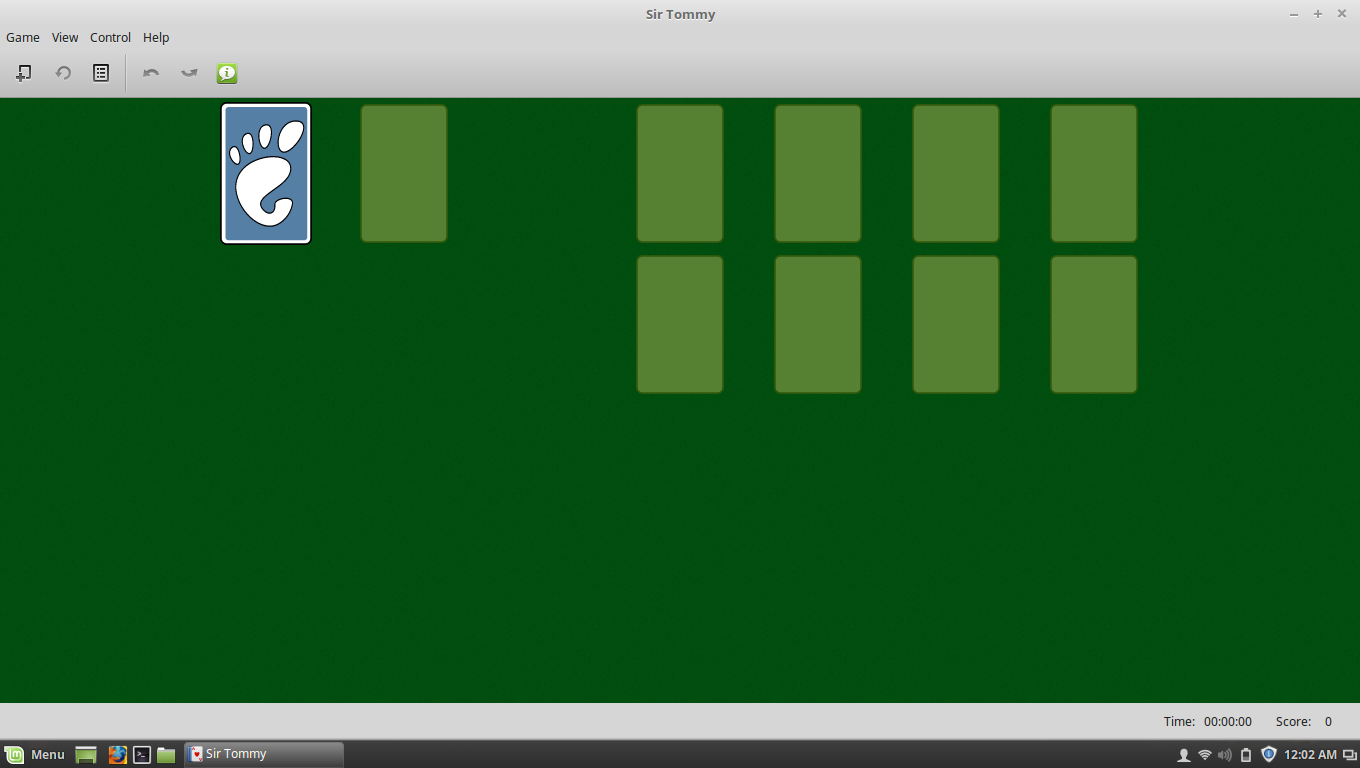Undo the last move
Screen dimensions: 1360x768
pos(150,72)
